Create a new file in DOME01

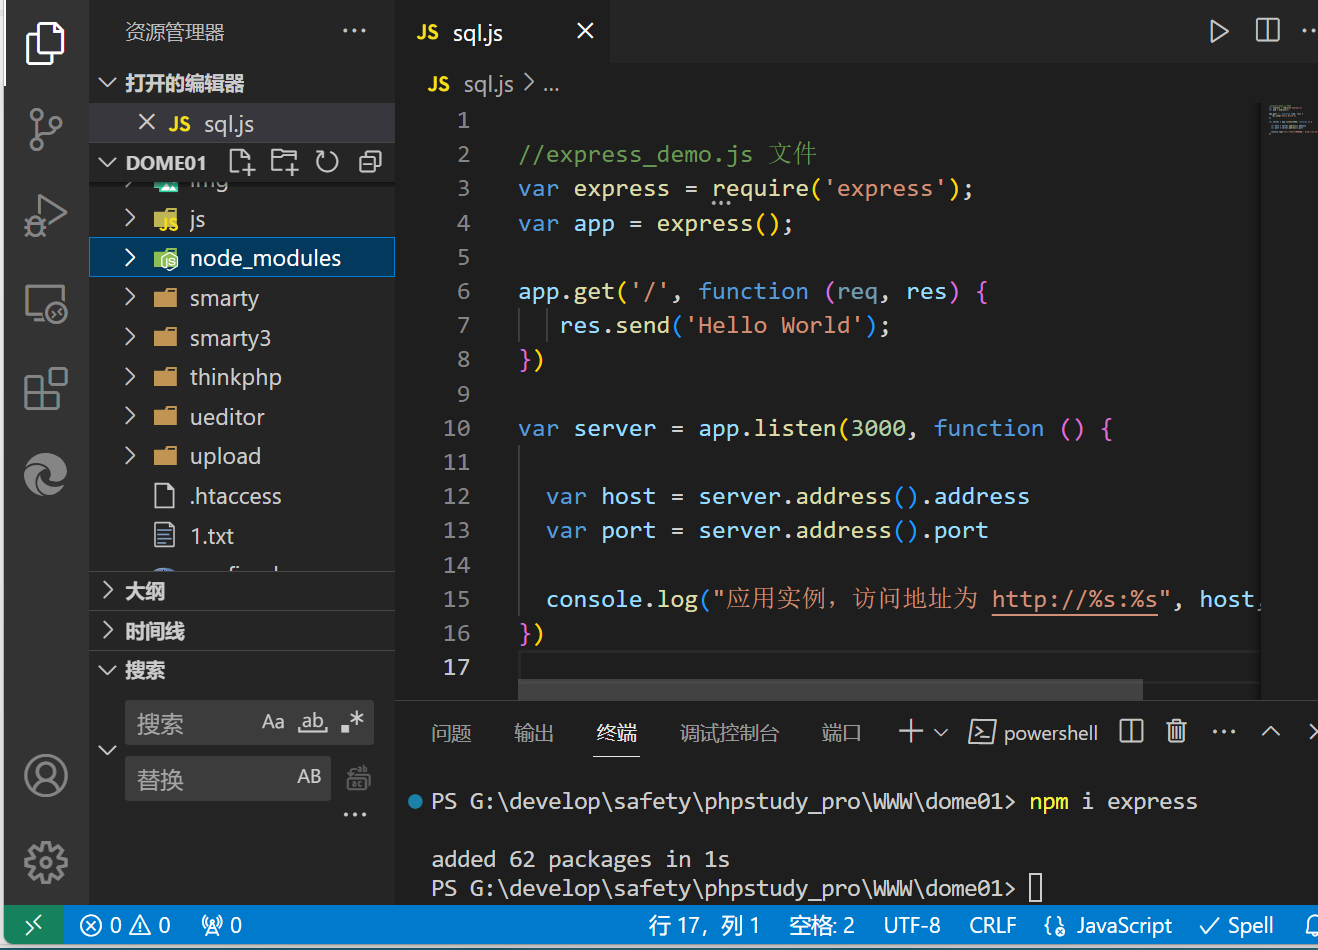(242, 162)
